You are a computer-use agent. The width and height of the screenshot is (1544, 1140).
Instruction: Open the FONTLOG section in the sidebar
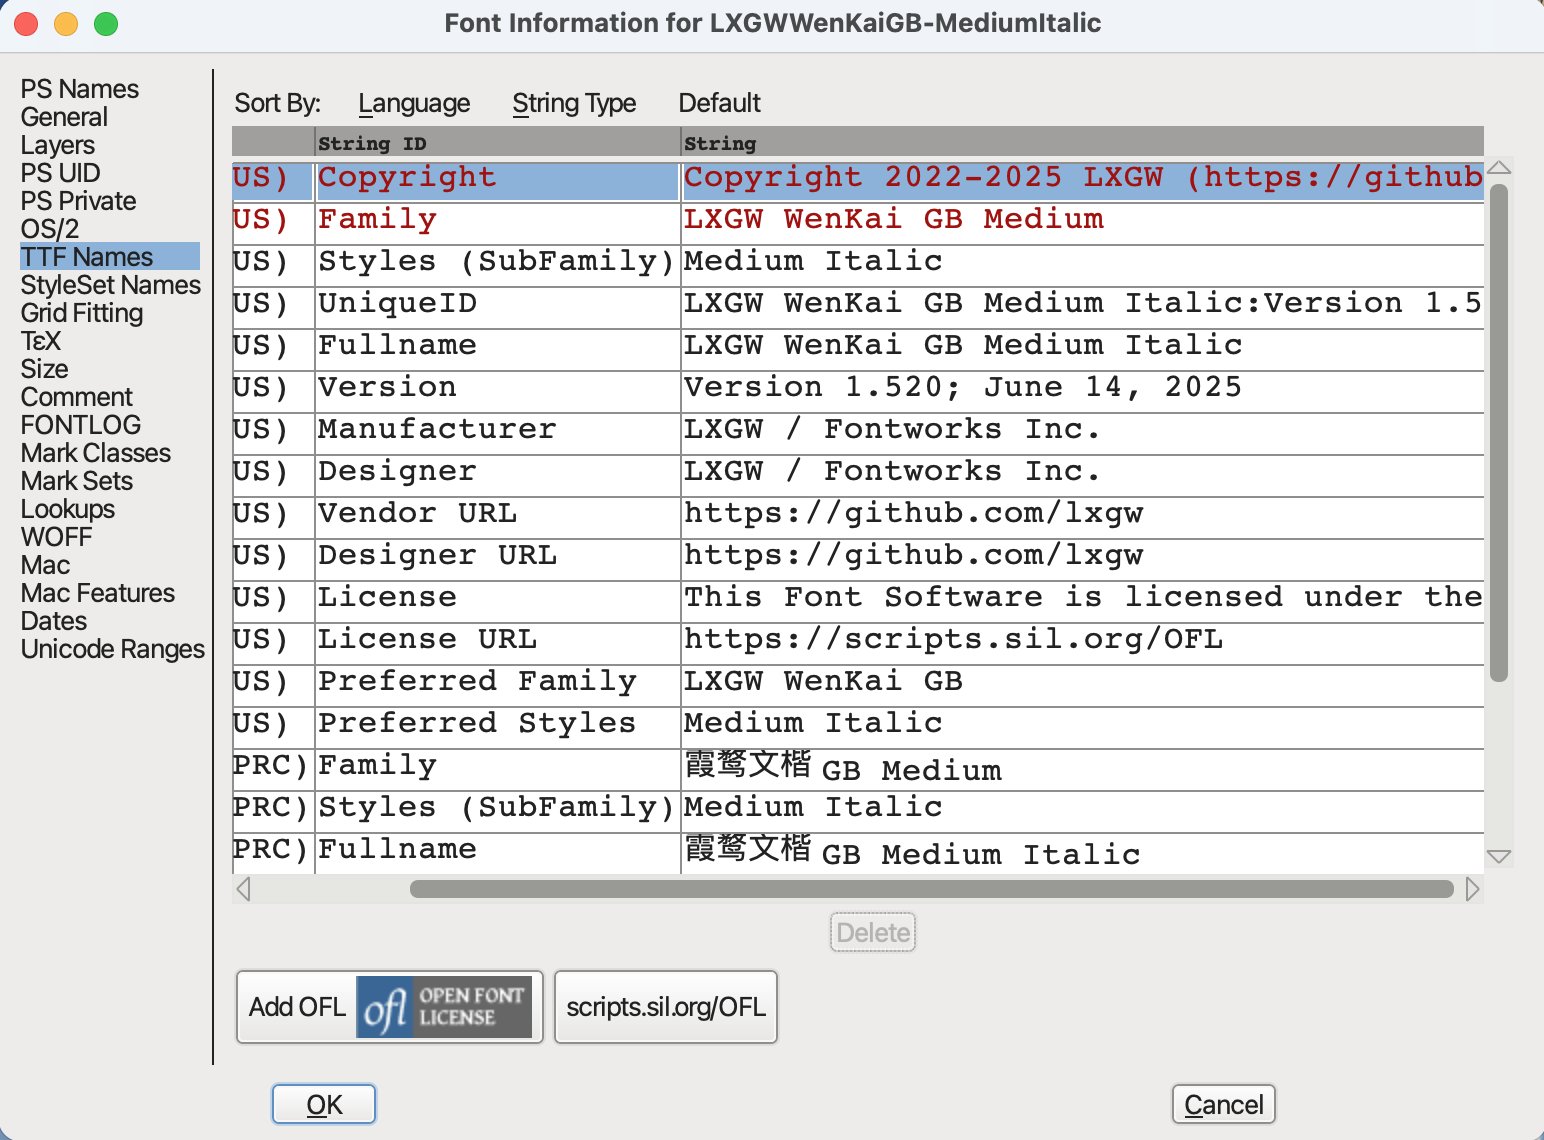[x=80, y=425]
